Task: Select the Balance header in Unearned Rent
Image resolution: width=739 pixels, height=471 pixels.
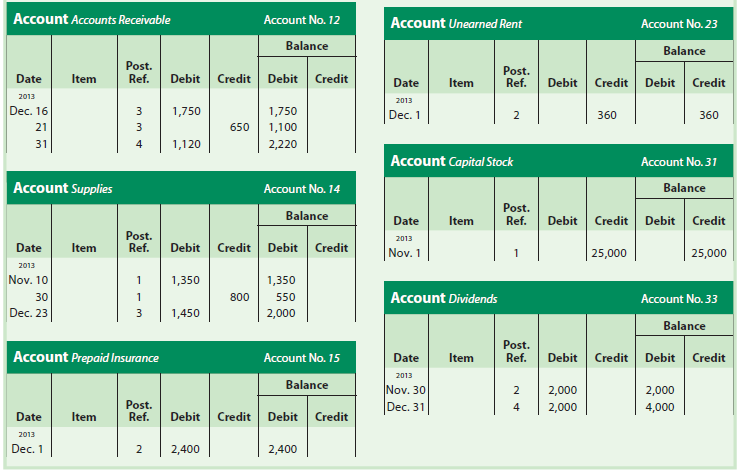Action: pyautogui.click(x=684, y=51)
